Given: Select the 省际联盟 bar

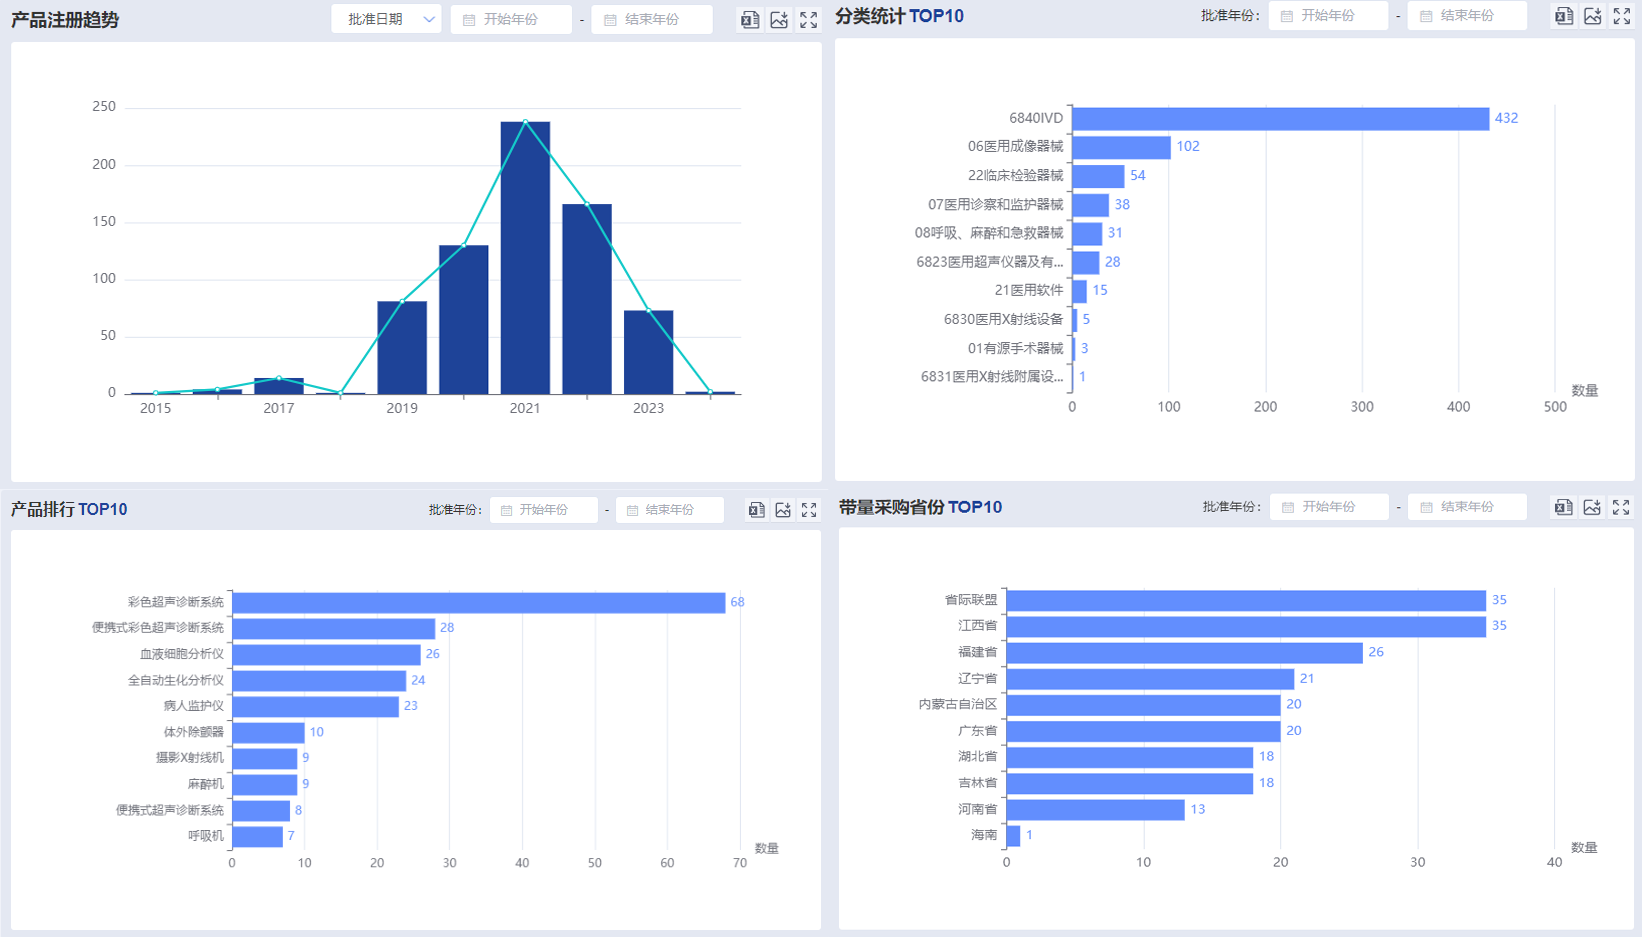Looking at the screenshot, I should (1246, 600).
